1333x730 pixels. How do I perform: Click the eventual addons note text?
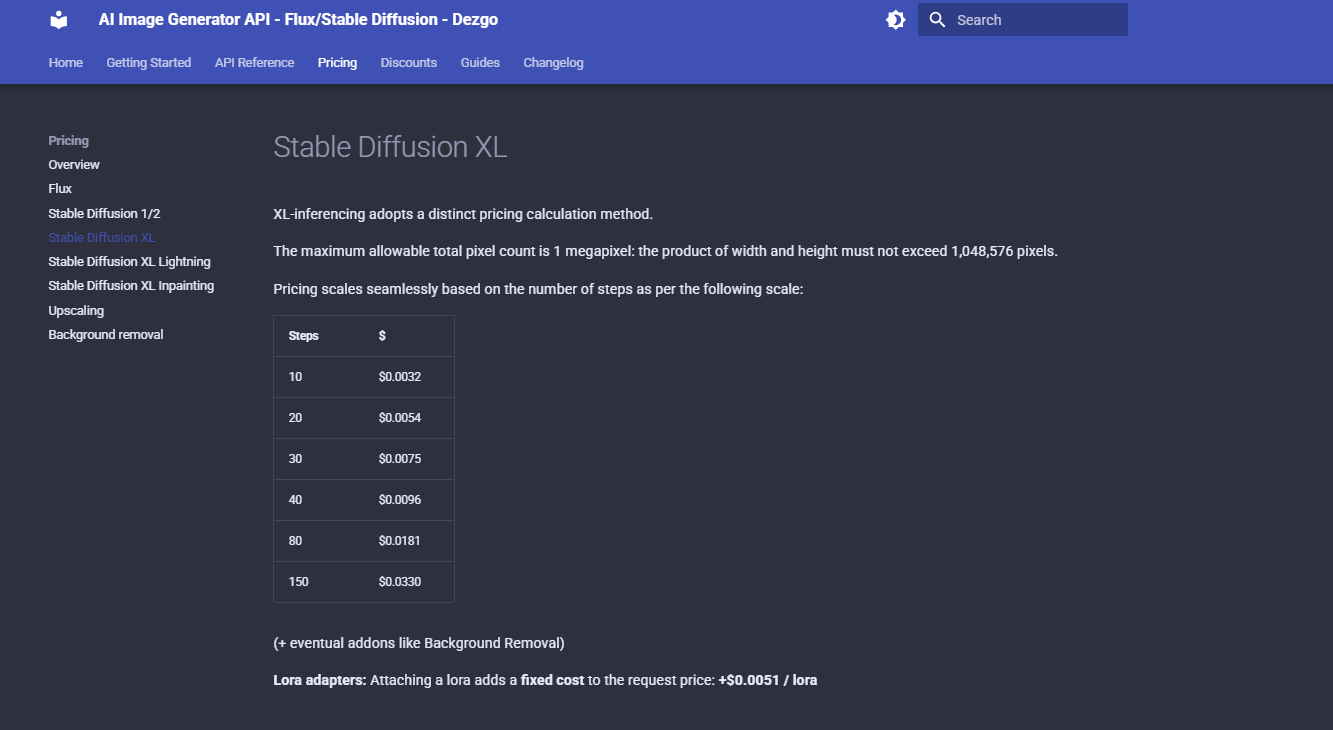pyautogui.click(x=419, y=643)
